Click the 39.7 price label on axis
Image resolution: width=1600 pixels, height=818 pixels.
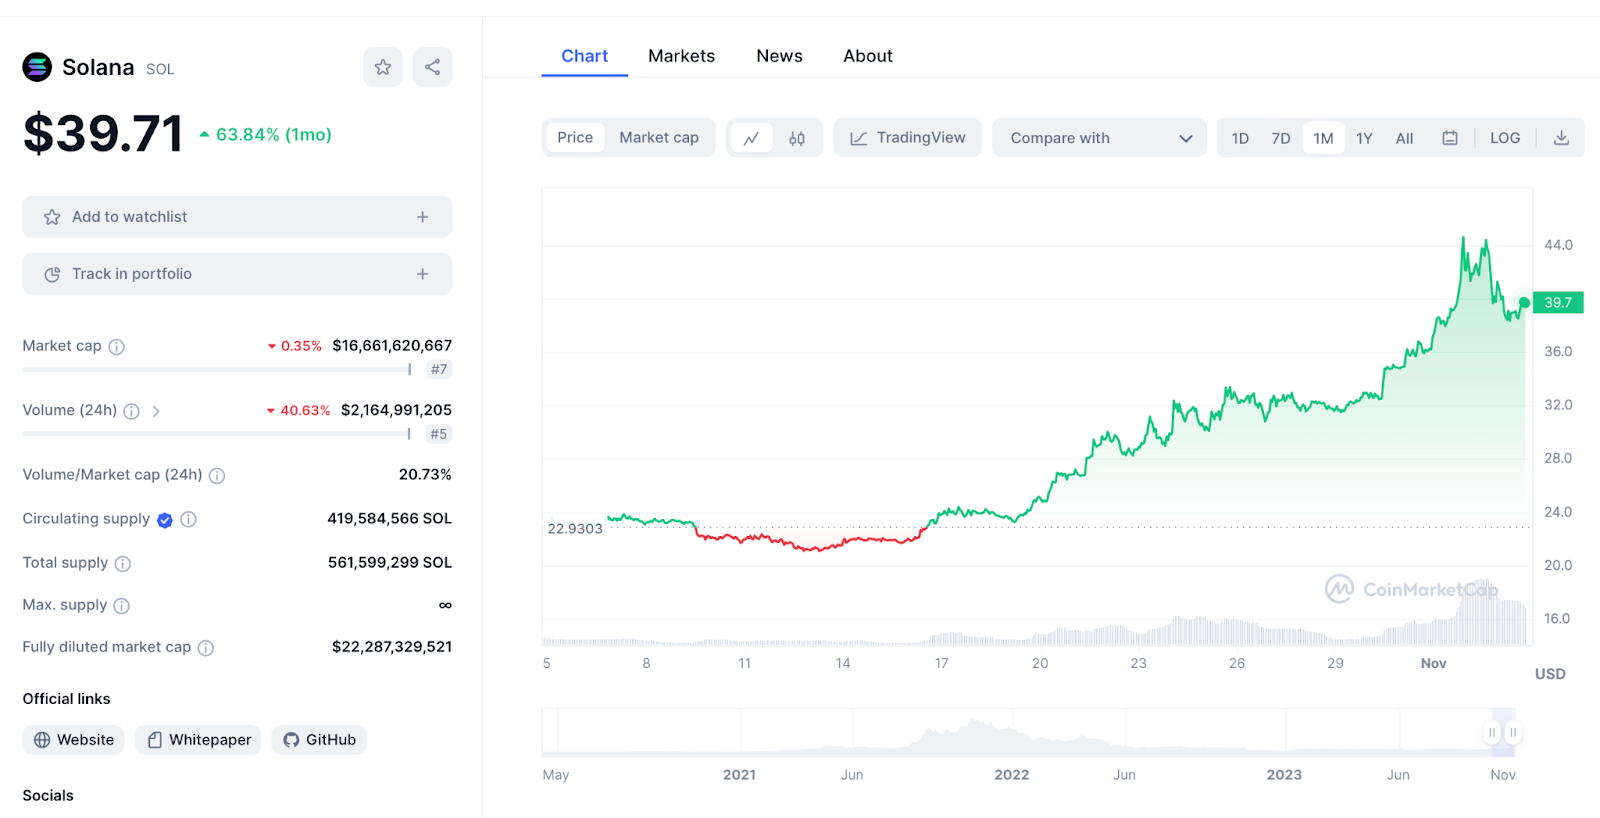pyautogui.click(x=1558, y=302)
